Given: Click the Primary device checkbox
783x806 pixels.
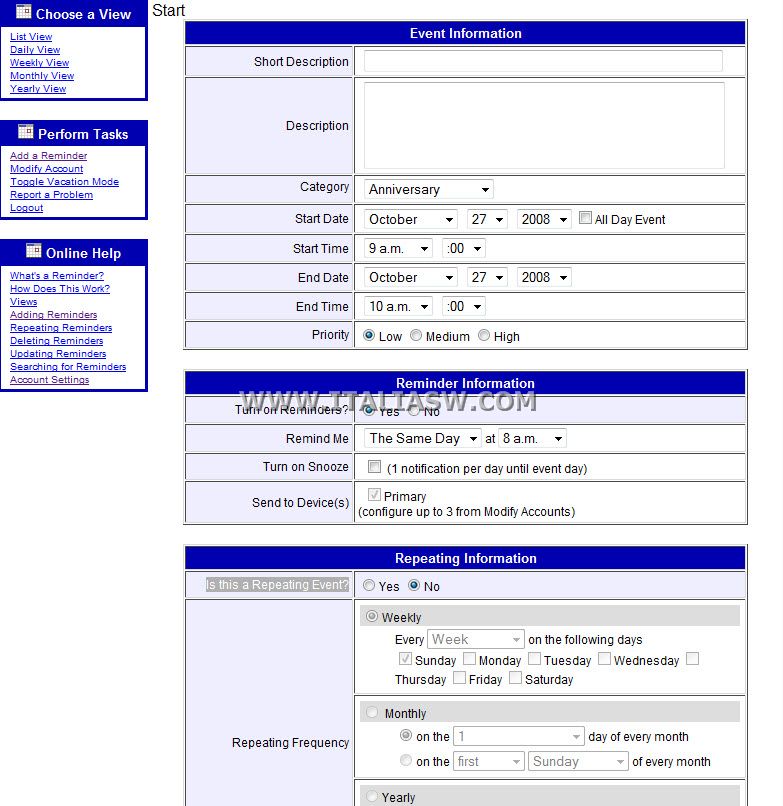Looking at the screenshot, I should (x=374, y=494).
